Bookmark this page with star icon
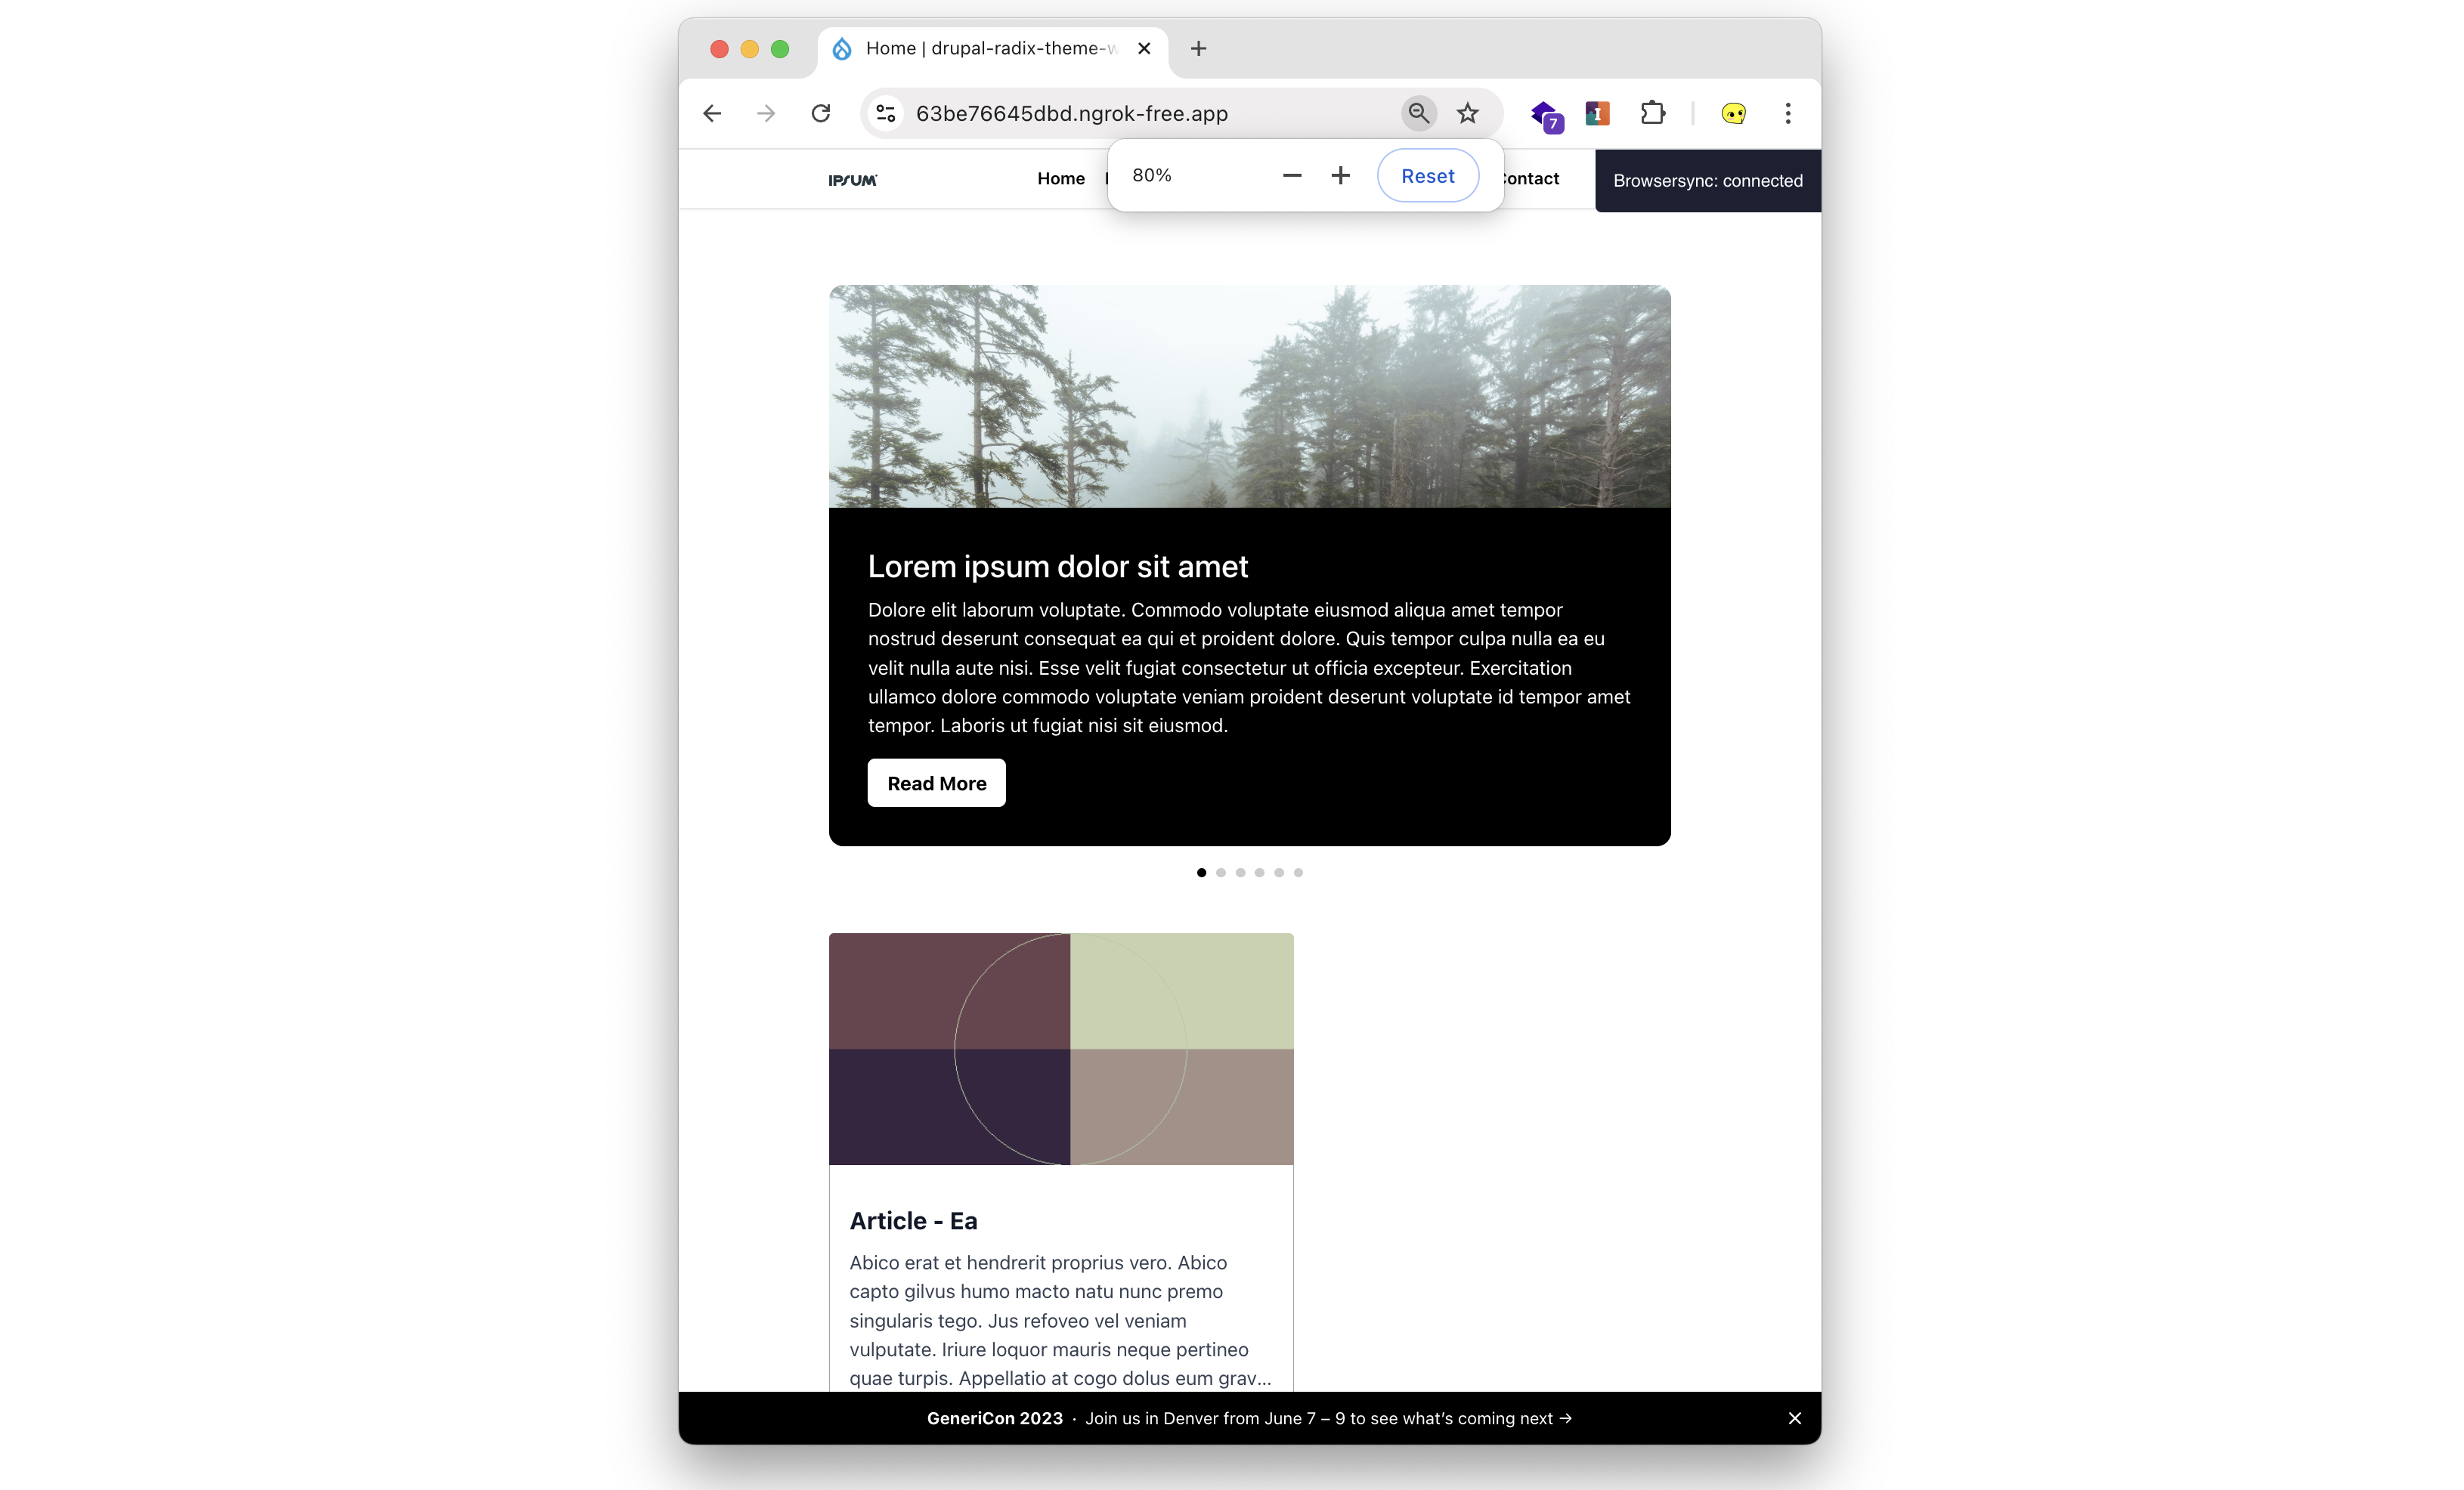 point(1467,114)
